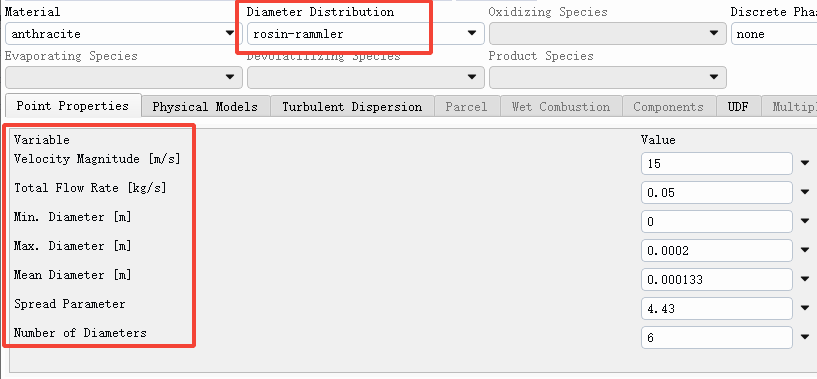Click the Min. Diameter value field
This screenshot has width=817, height=379.
pos(717,222)
